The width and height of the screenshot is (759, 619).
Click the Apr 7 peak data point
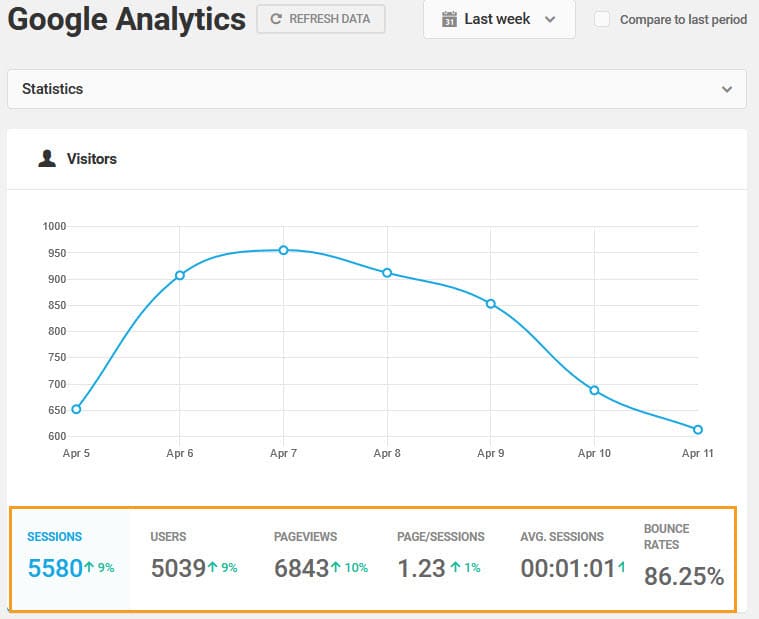click(x=284, y=250)
